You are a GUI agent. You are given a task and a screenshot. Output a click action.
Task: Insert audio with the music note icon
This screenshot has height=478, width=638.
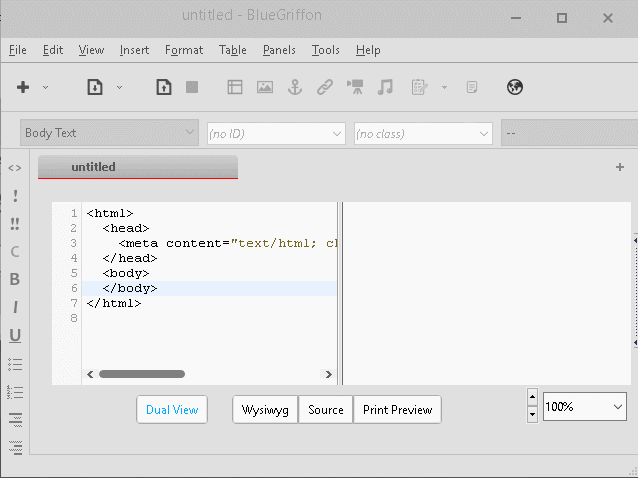pyautogui.click(x=385, y=87)
